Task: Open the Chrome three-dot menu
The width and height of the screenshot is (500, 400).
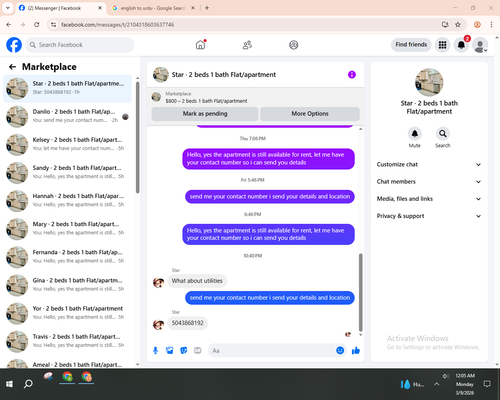Action: [x=491, y=24]
